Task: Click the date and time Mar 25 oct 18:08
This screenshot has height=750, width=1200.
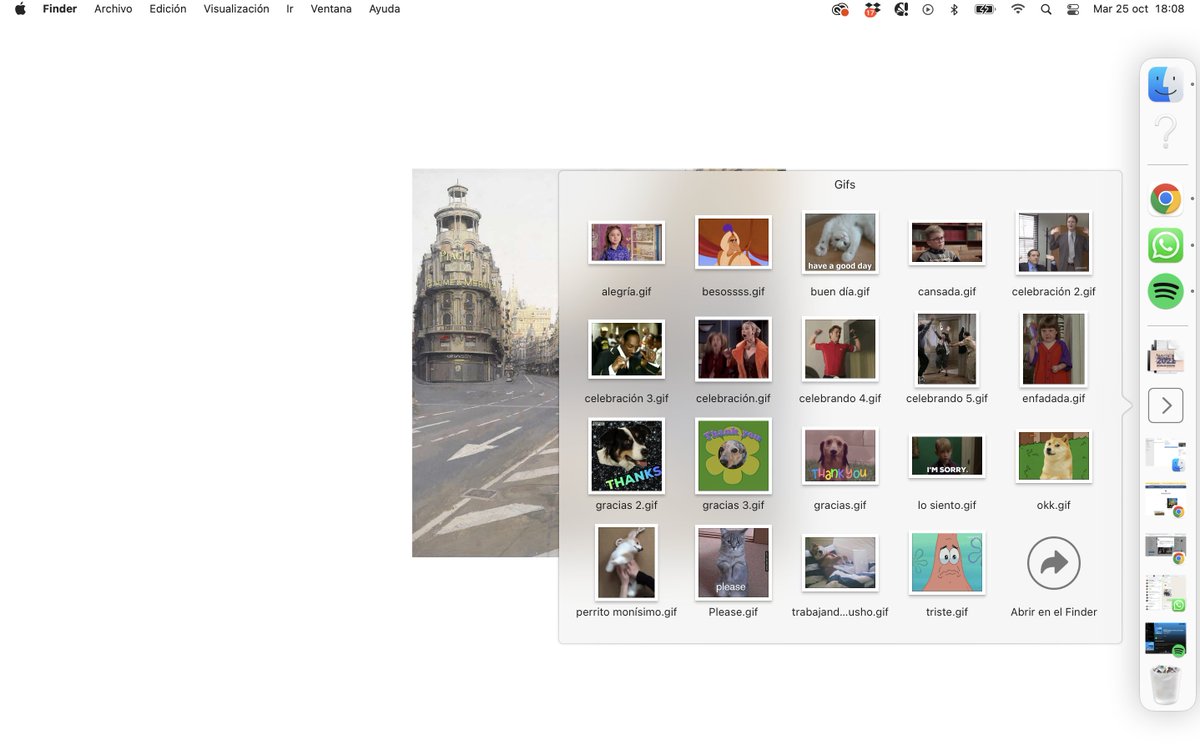Action: (x=1139, y=9)
